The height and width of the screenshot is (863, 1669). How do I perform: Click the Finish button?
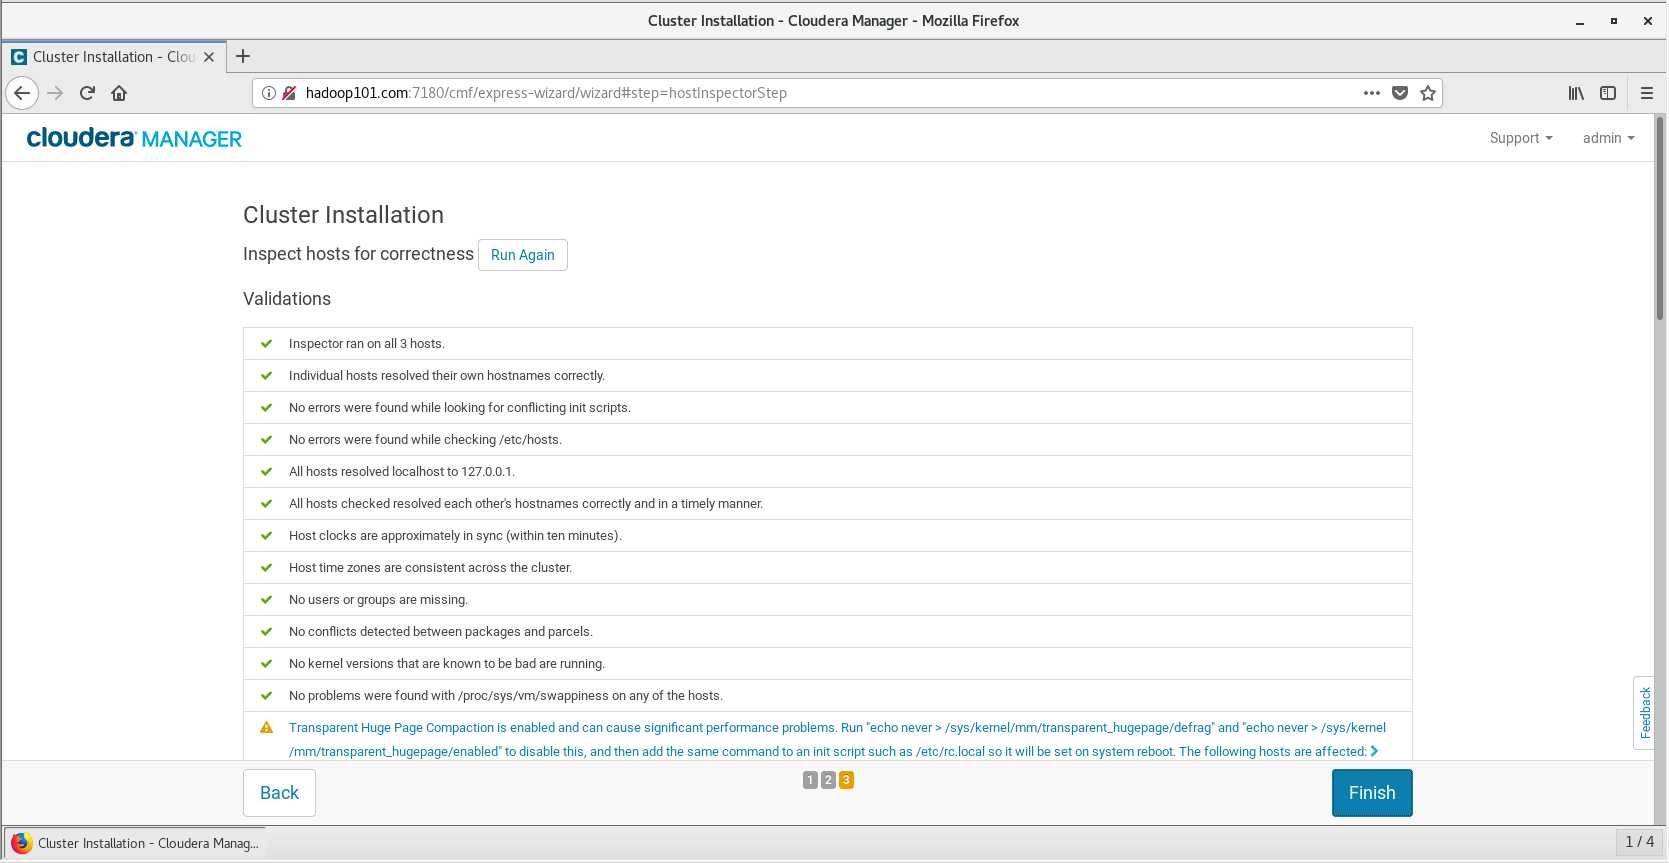(1372, 793)
